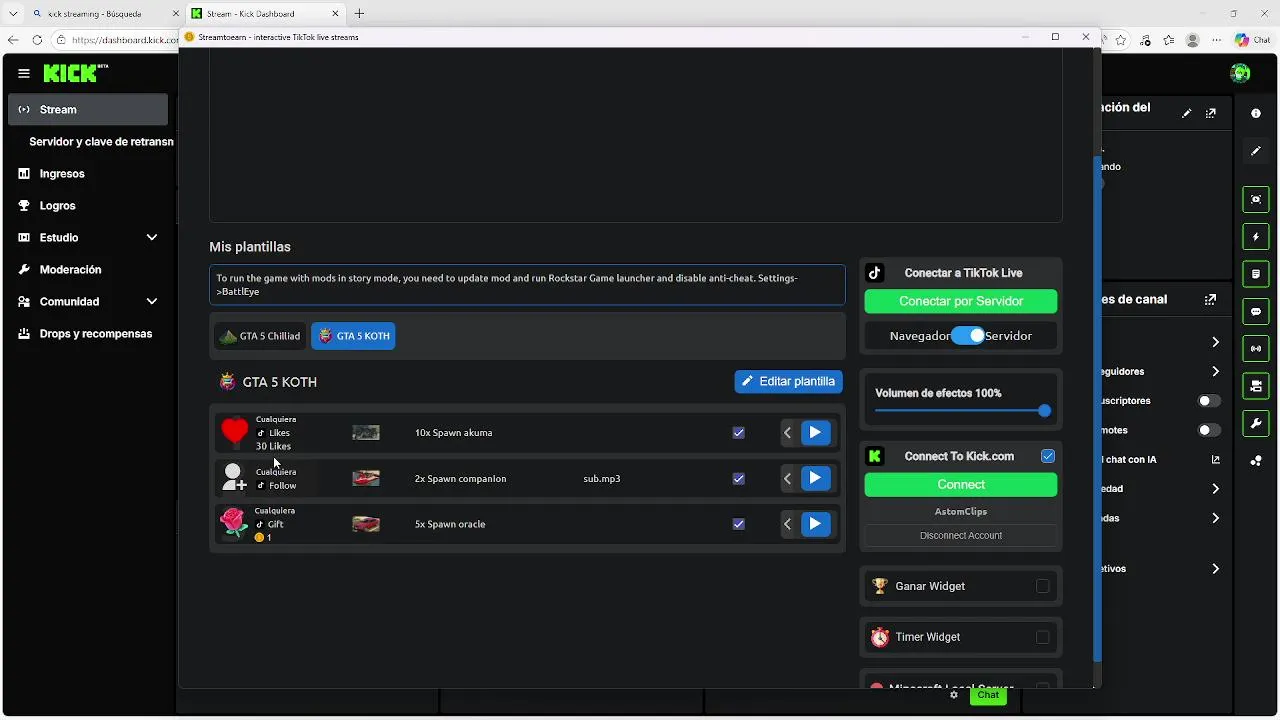Click the Follow person trigger icon
The image size is (1280, 720).
(x=234, y=478)
